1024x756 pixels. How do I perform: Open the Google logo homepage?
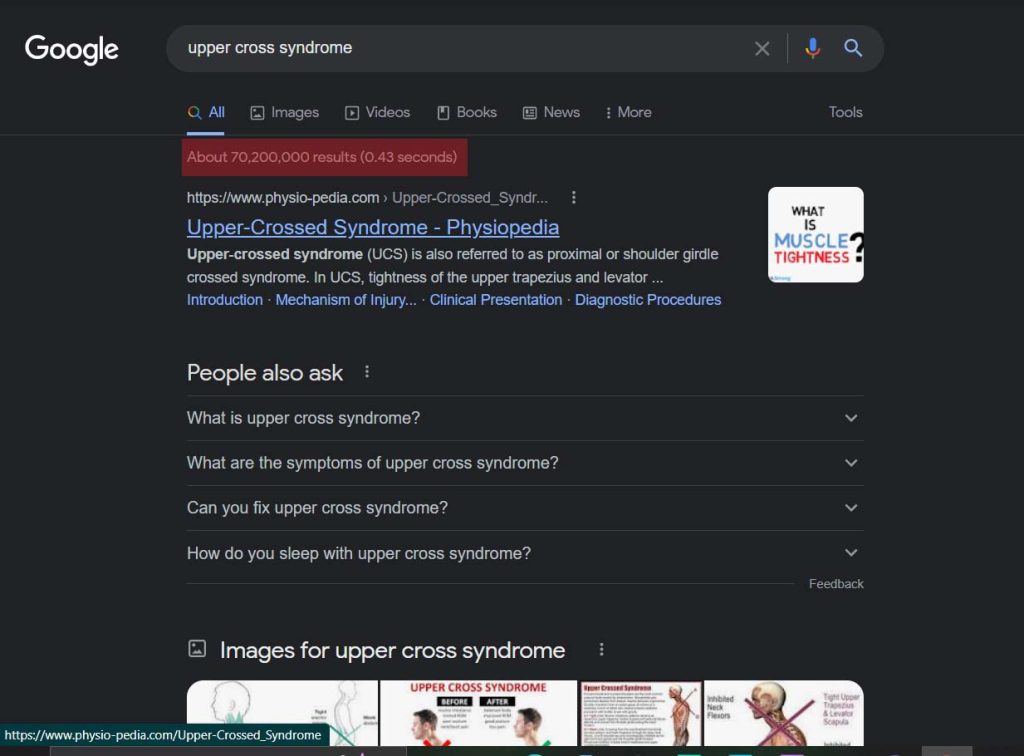pyautogui.click(x=72, y=49)
